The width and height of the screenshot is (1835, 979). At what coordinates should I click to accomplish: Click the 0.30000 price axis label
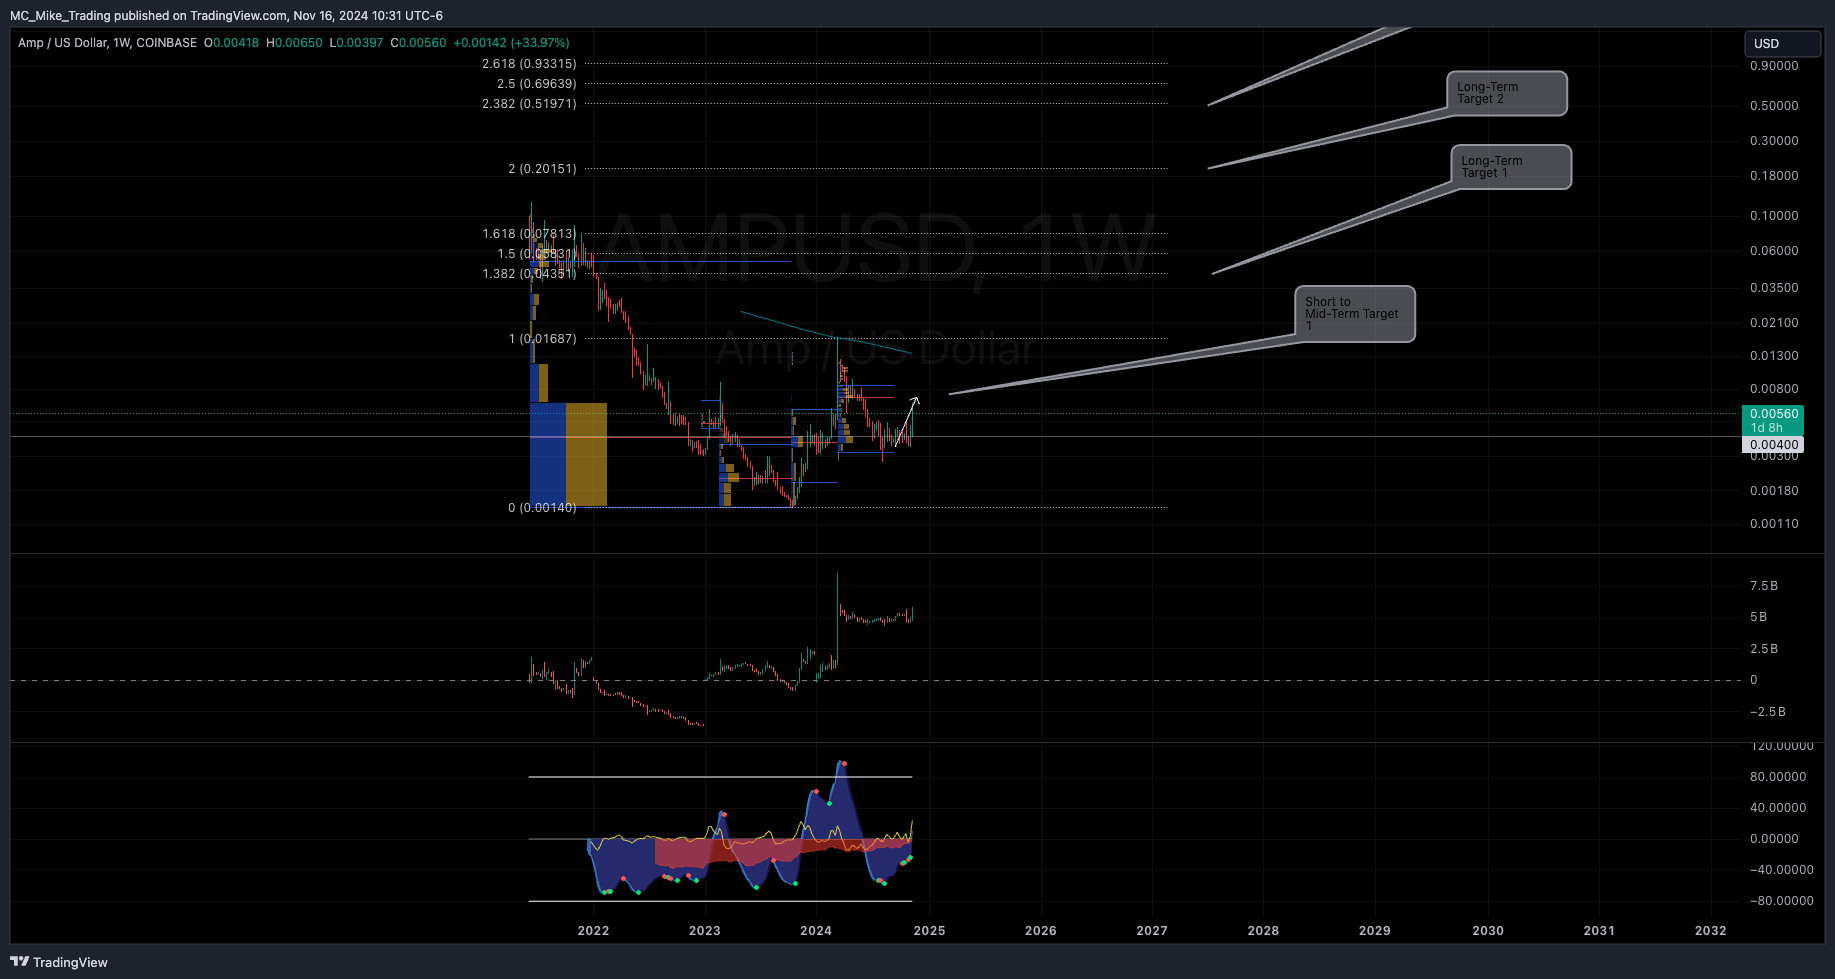1774,141
